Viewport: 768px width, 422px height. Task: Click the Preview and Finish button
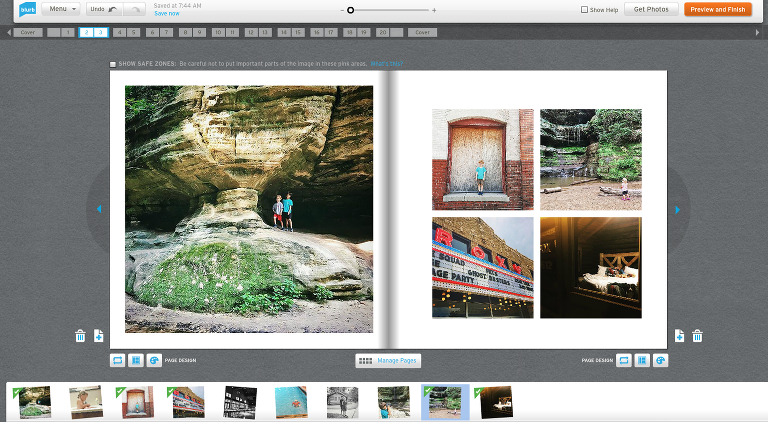click(x=718, y=9)
